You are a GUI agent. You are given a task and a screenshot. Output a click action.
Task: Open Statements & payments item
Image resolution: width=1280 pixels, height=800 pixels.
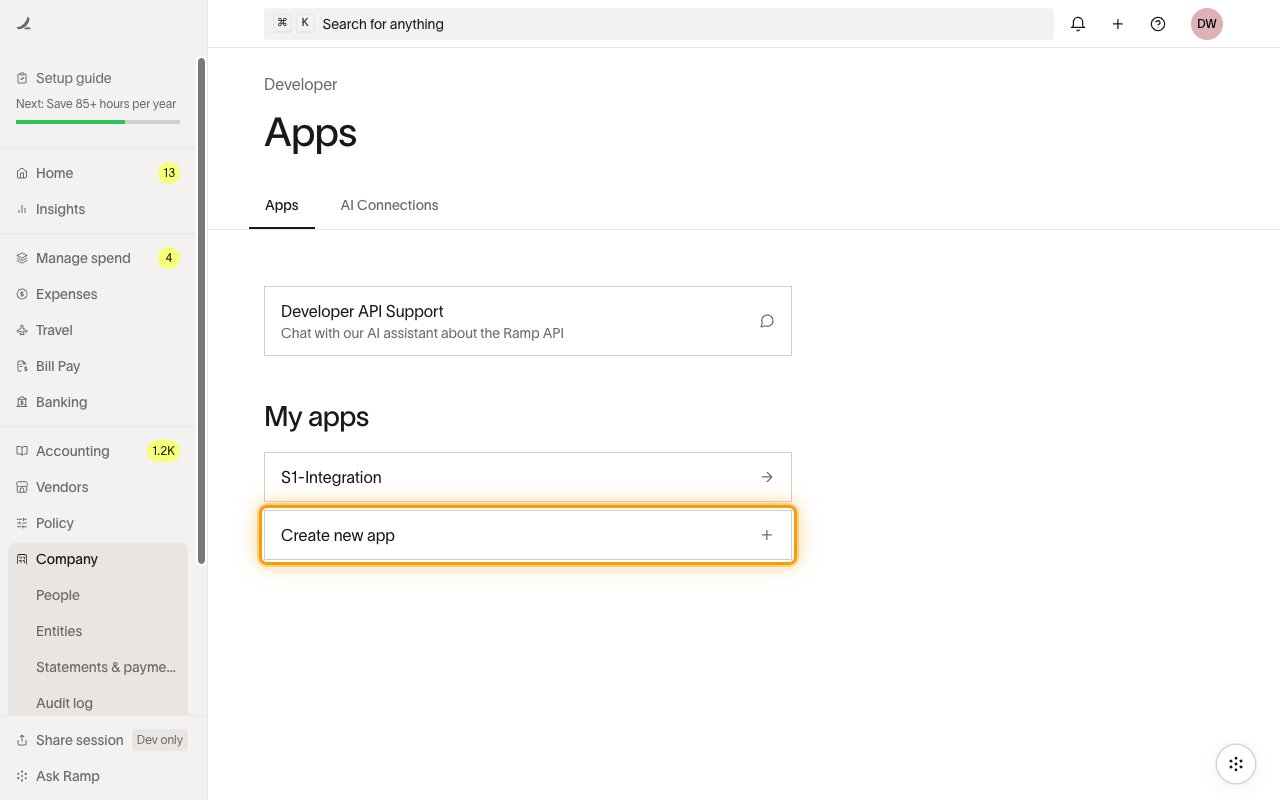point(98,667)
